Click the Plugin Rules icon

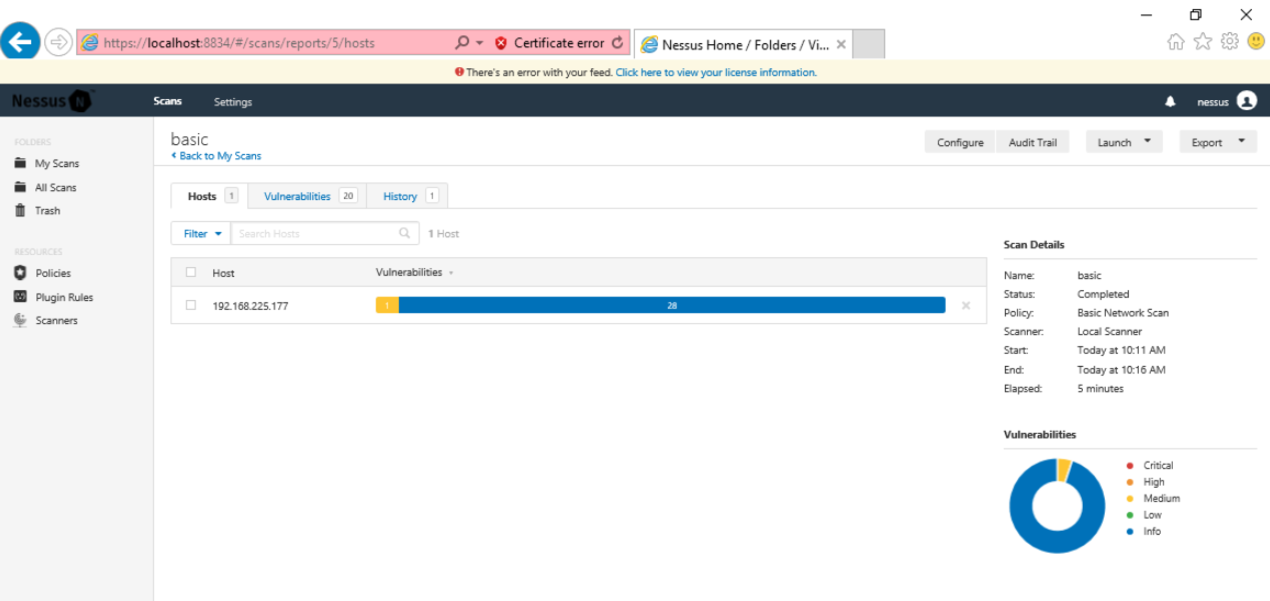coord(20,297)
